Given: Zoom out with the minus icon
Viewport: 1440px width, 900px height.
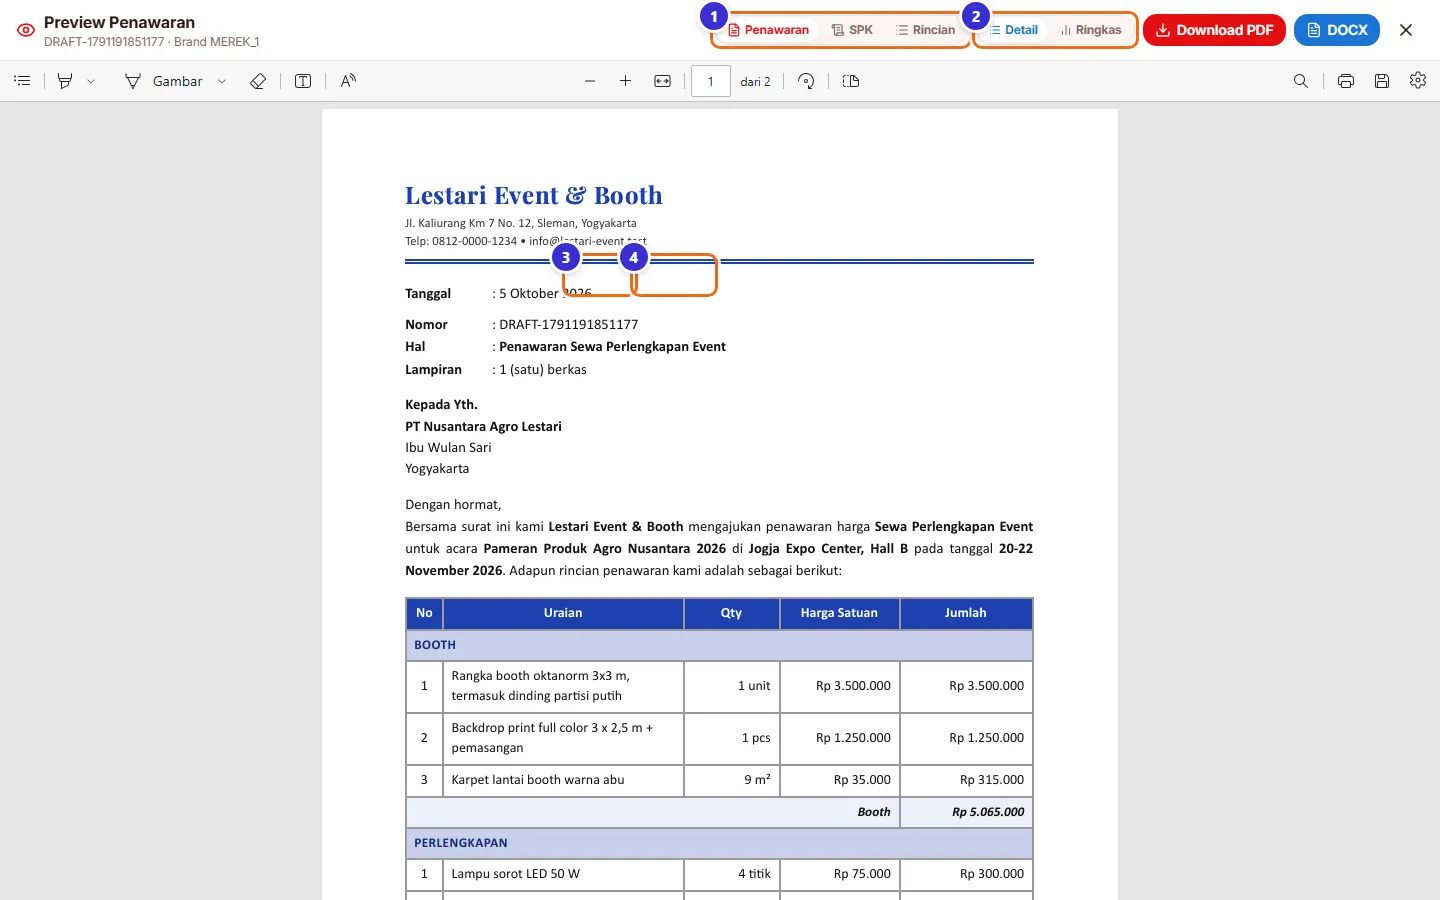Looking at the screenshot, I should click(x=590, y=81).
